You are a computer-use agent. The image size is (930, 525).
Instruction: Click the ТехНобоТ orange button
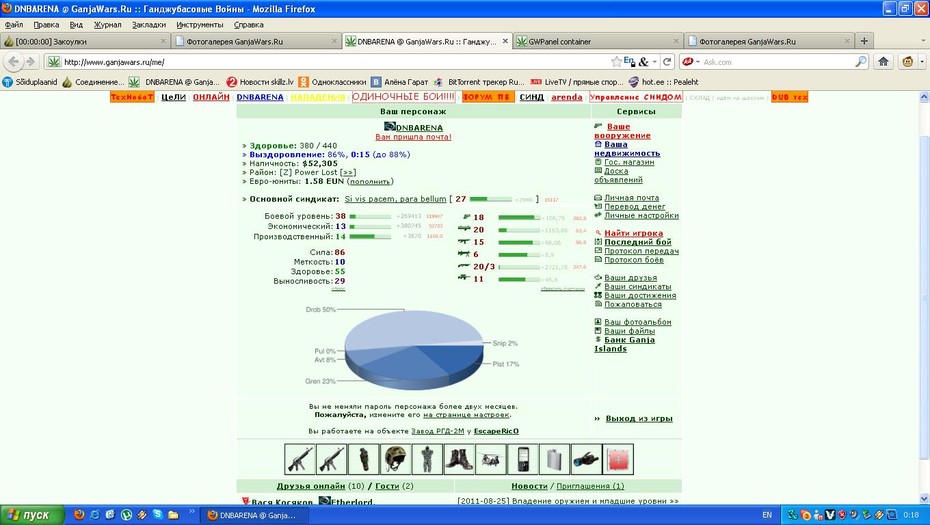pos(132,97)
